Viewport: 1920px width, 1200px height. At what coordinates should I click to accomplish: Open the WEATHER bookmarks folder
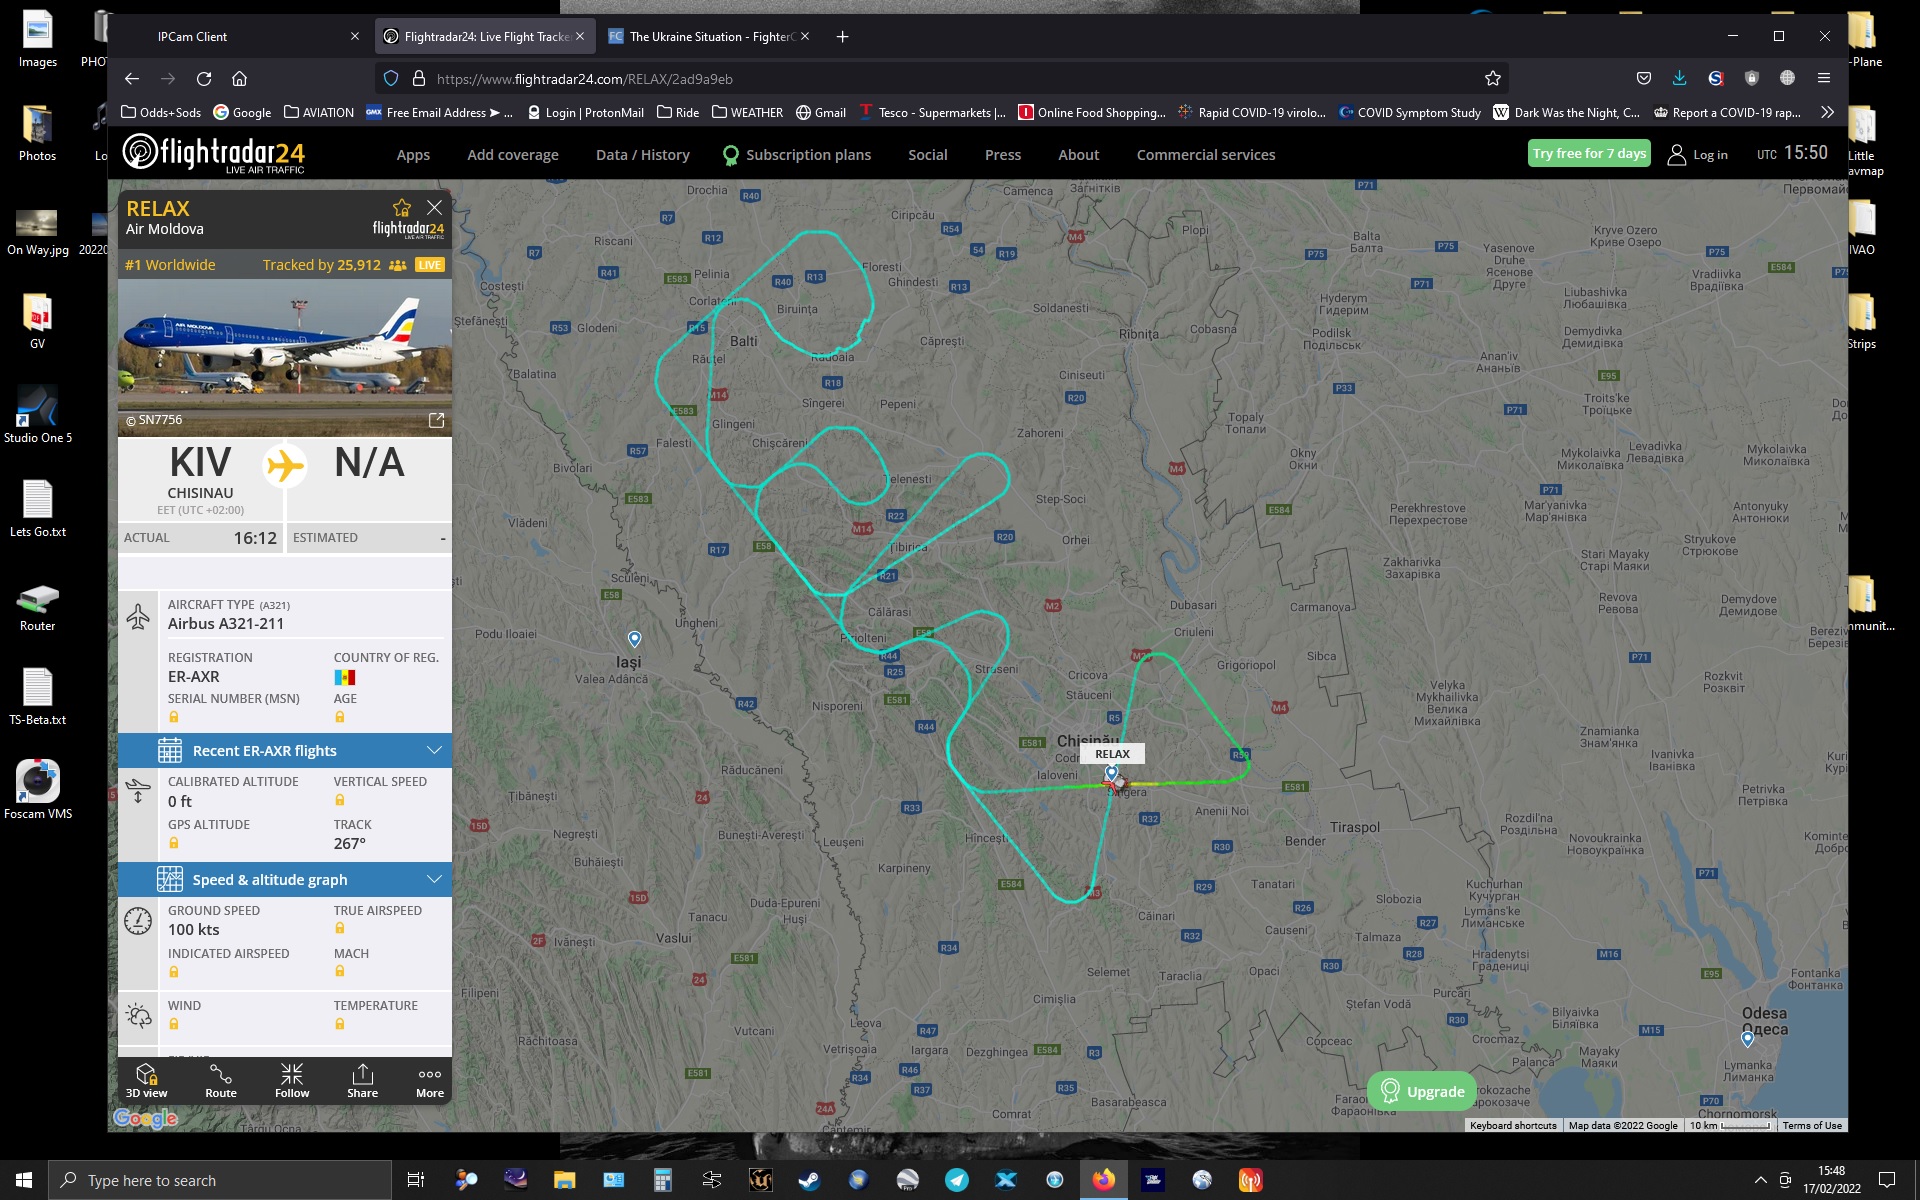pos(747,113)
